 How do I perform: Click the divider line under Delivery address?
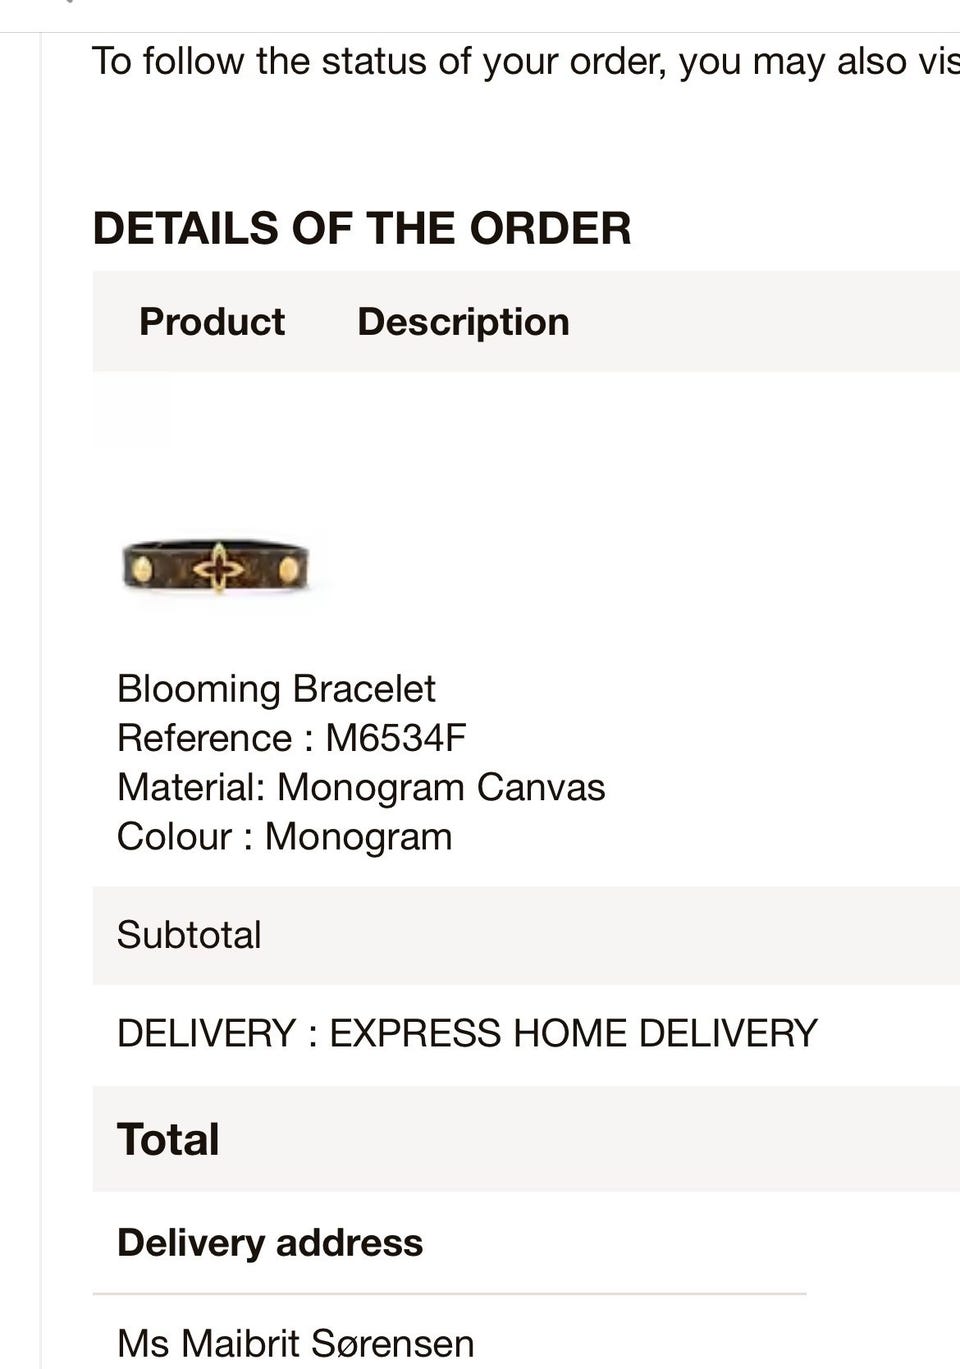(450, 1294)
